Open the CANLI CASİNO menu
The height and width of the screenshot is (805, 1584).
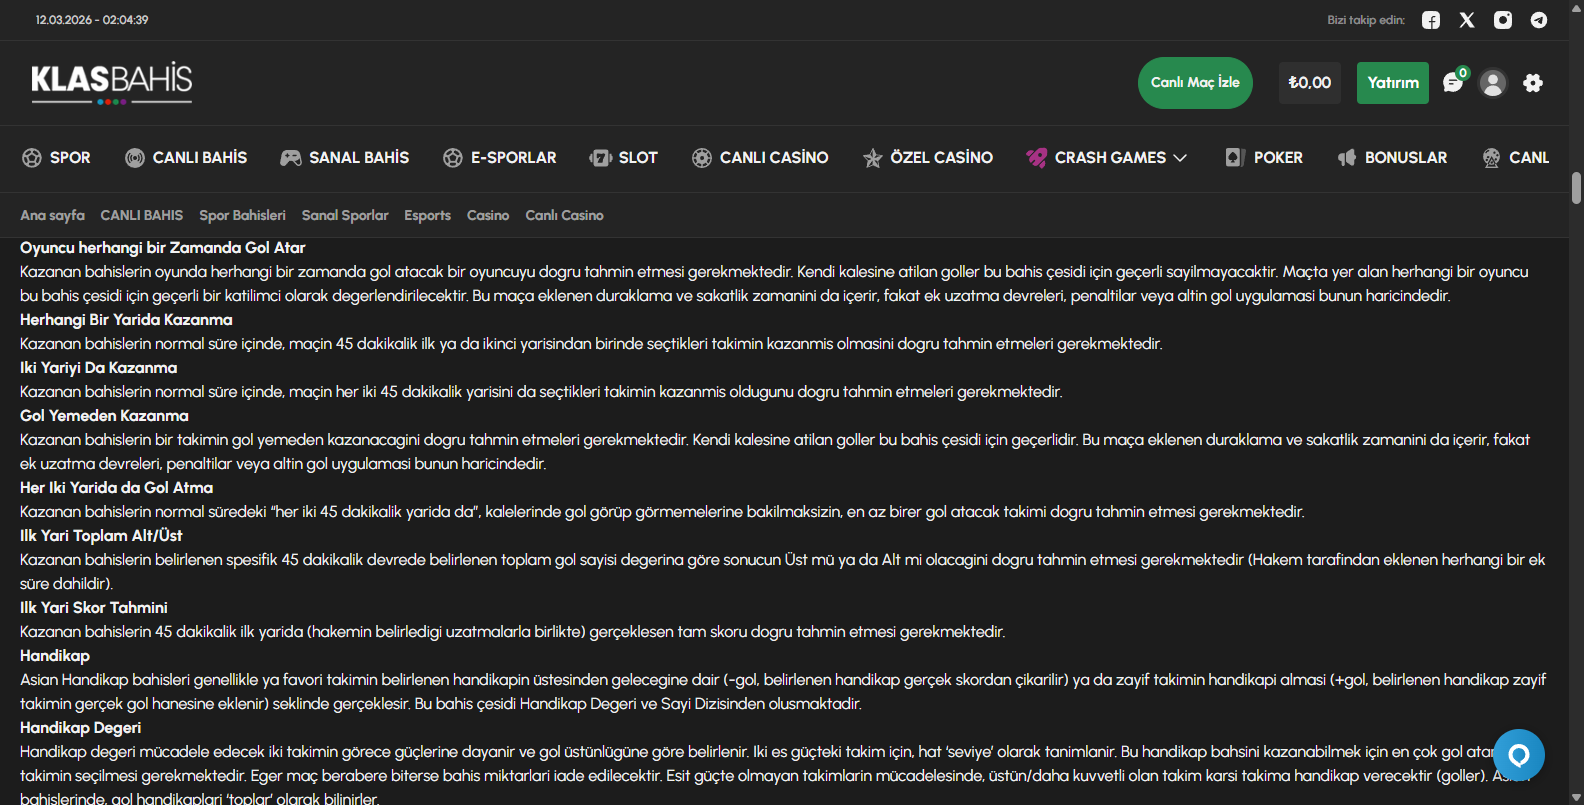tap(760, 158)
